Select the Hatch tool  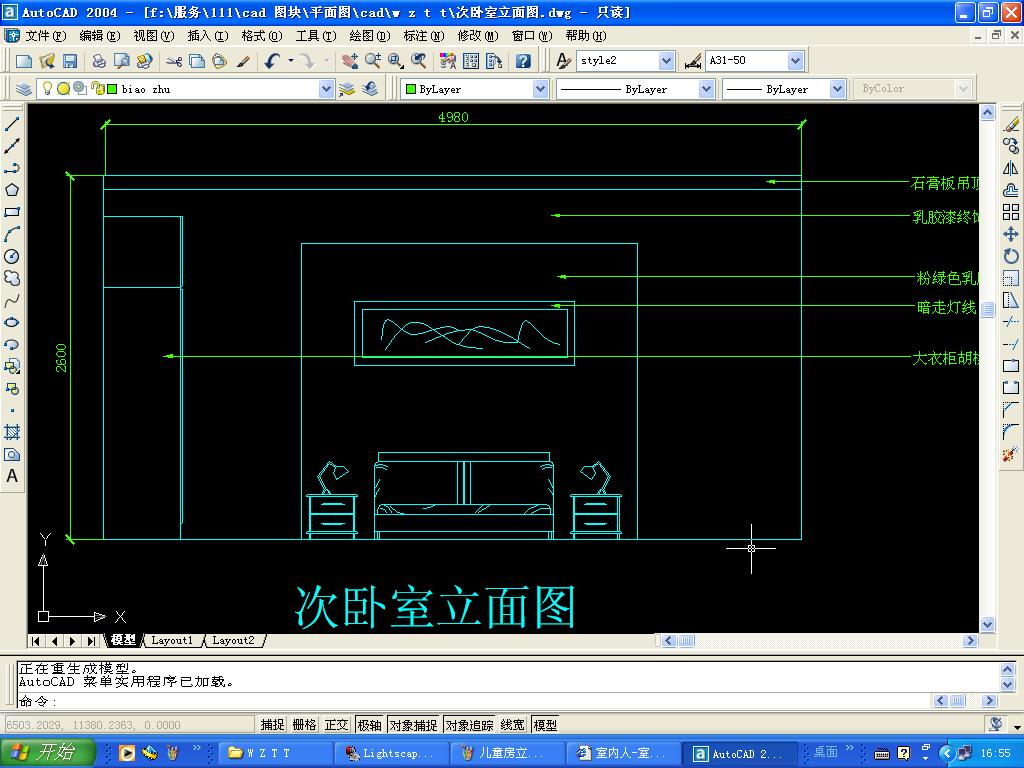tap(12, 432)
